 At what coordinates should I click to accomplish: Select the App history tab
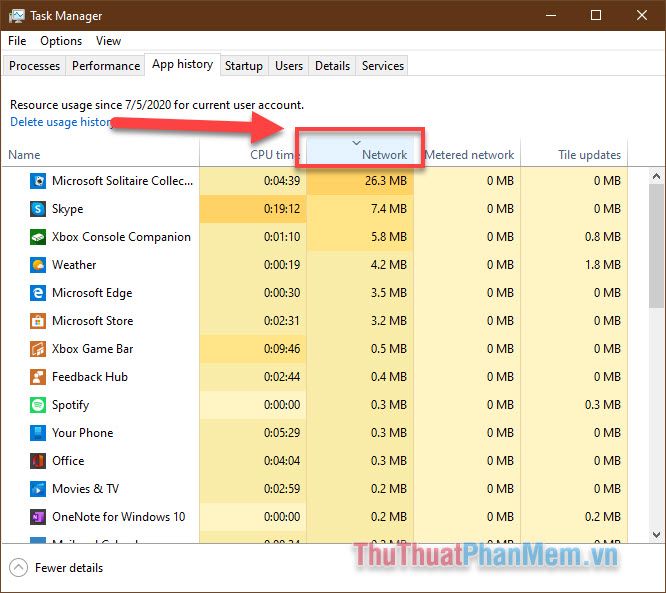pos(182,64)
